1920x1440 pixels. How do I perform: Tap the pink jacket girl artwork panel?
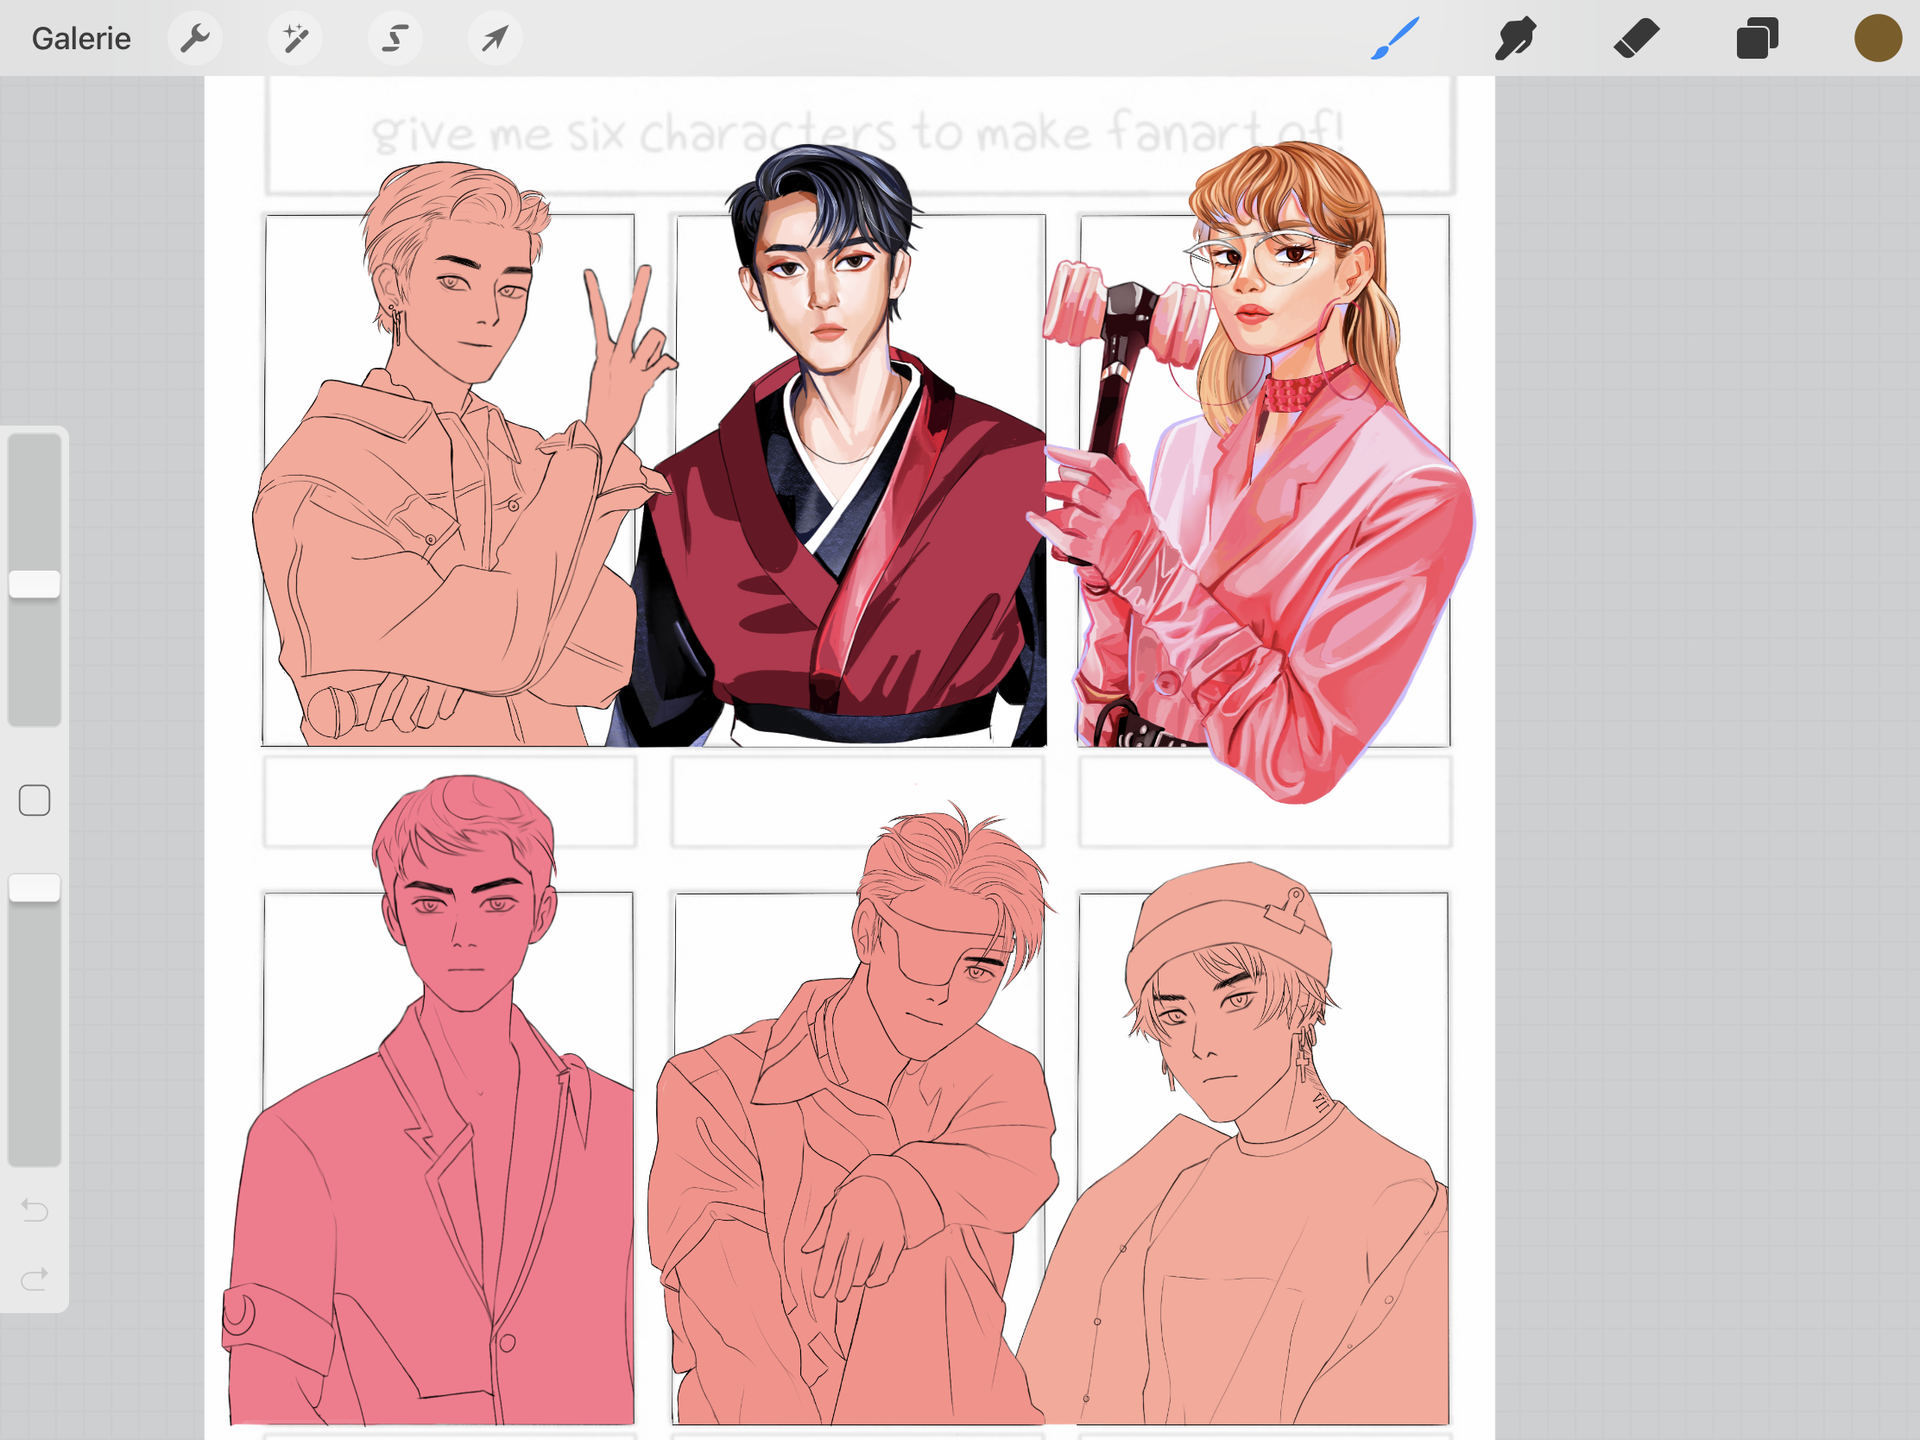click(1264, 480)
